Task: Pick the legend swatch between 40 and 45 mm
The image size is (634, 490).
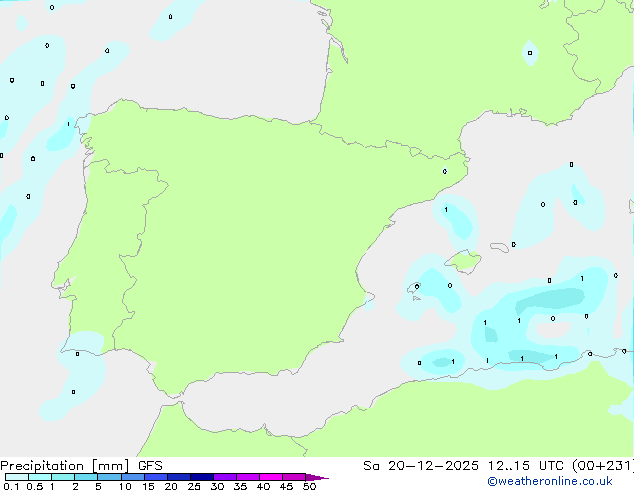Action: (271, 477)
